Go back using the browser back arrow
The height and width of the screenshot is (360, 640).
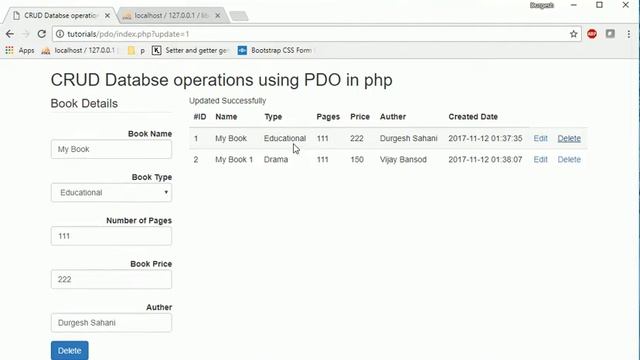10,34
